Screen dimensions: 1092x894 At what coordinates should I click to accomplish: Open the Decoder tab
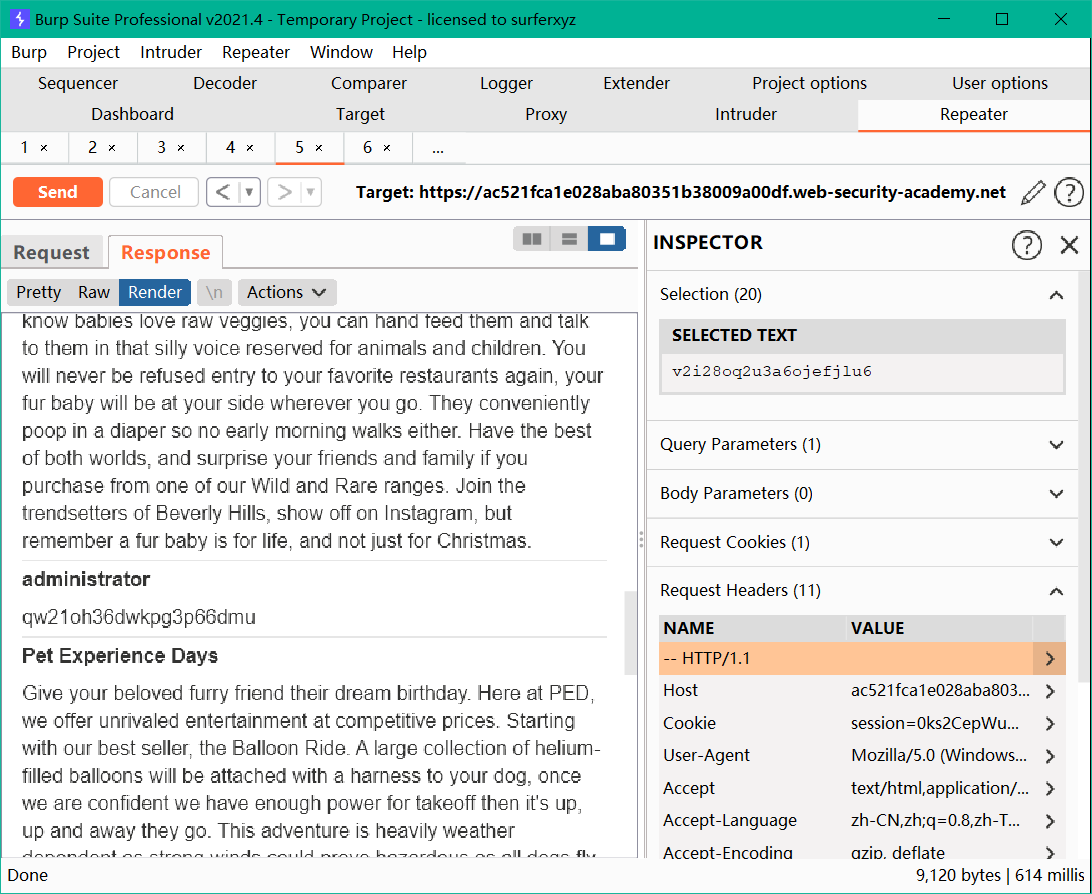pyautogui.click(x=225, y=84)
